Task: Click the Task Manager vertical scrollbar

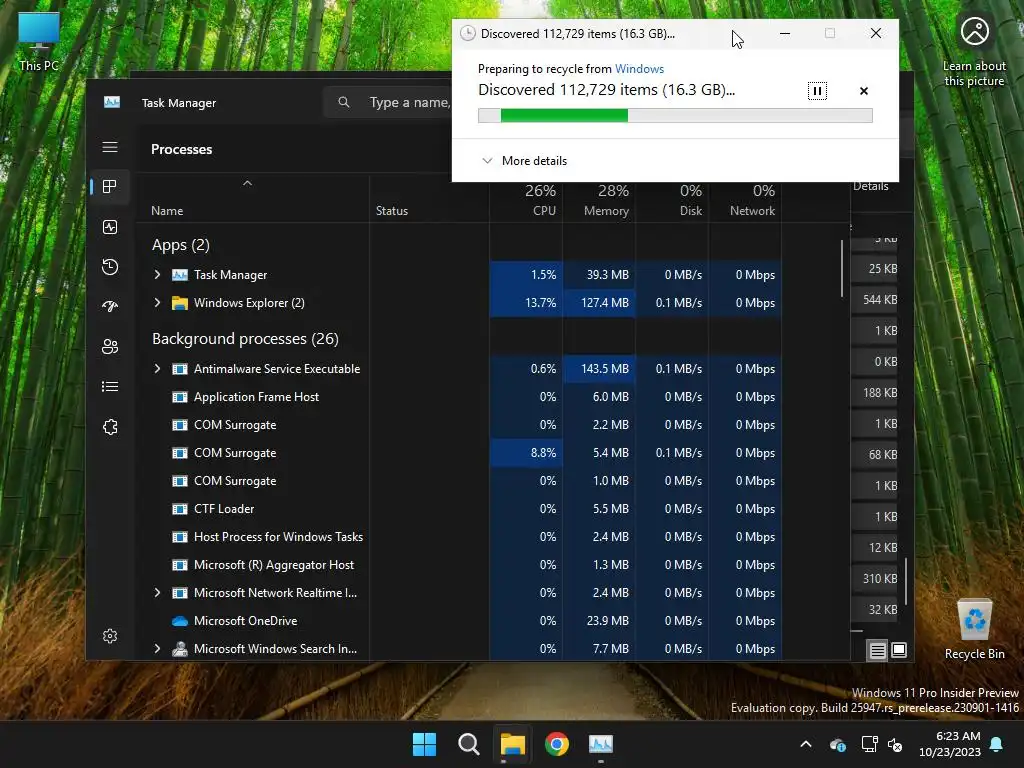Action: point(842,269)
